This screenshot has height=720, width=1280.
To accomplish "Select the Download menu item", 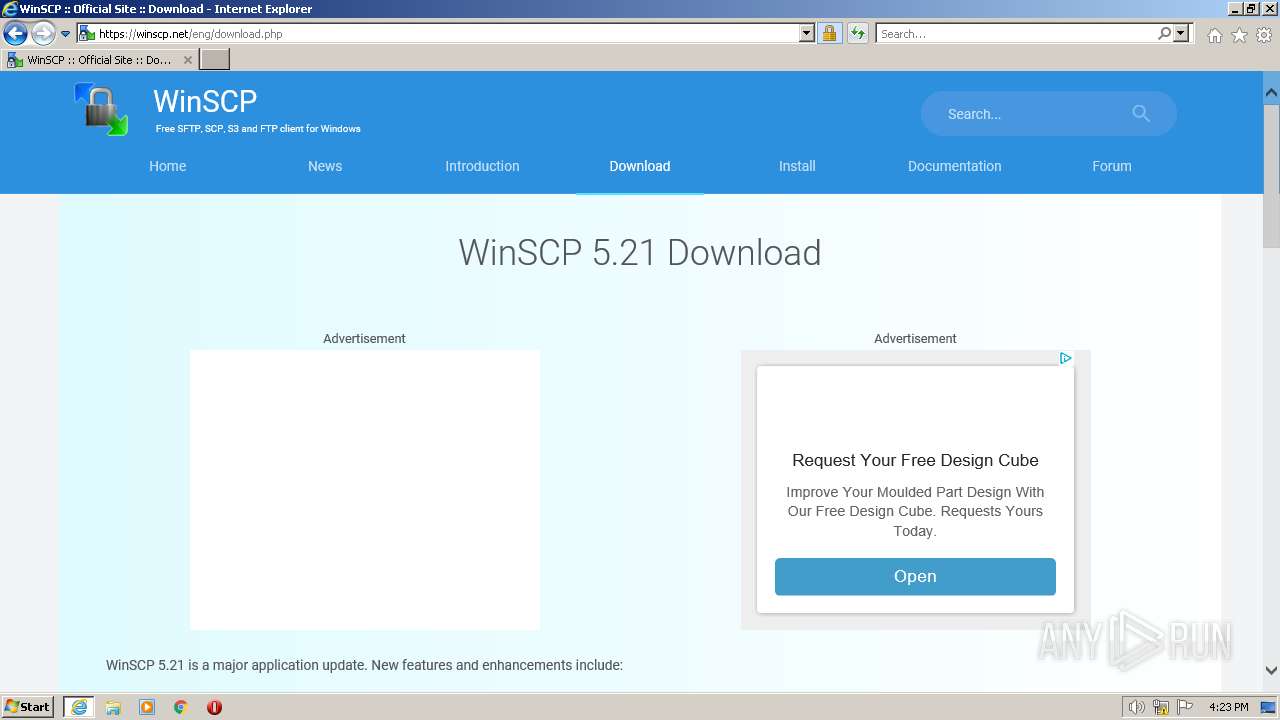I will [x=640, y=166].
